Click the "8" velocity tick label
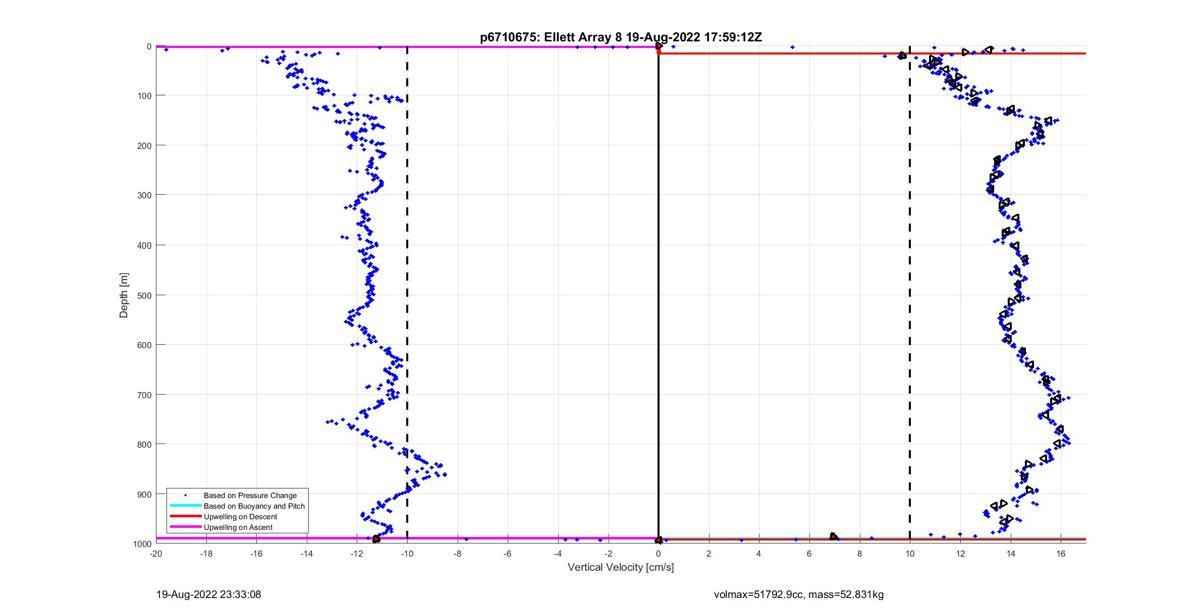Screen dimensions: 1200x611 tap(859, 553)
